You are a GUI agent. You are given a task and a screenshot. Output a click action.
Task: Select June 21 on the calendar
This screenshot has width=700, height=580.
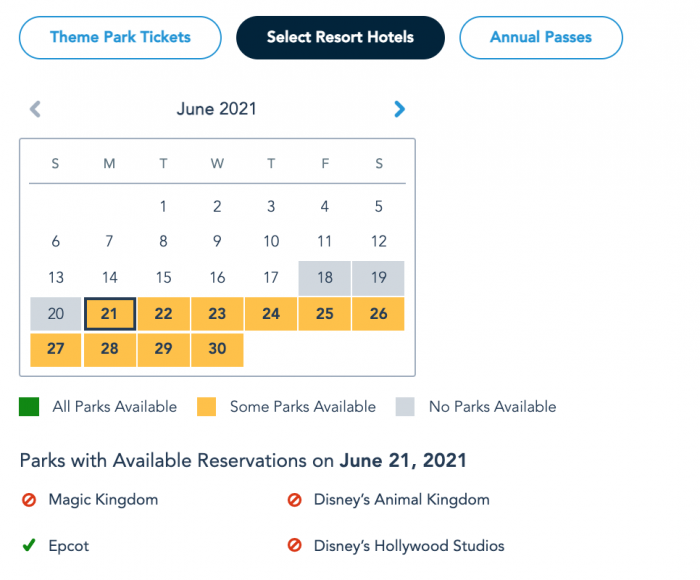[110, 314]
